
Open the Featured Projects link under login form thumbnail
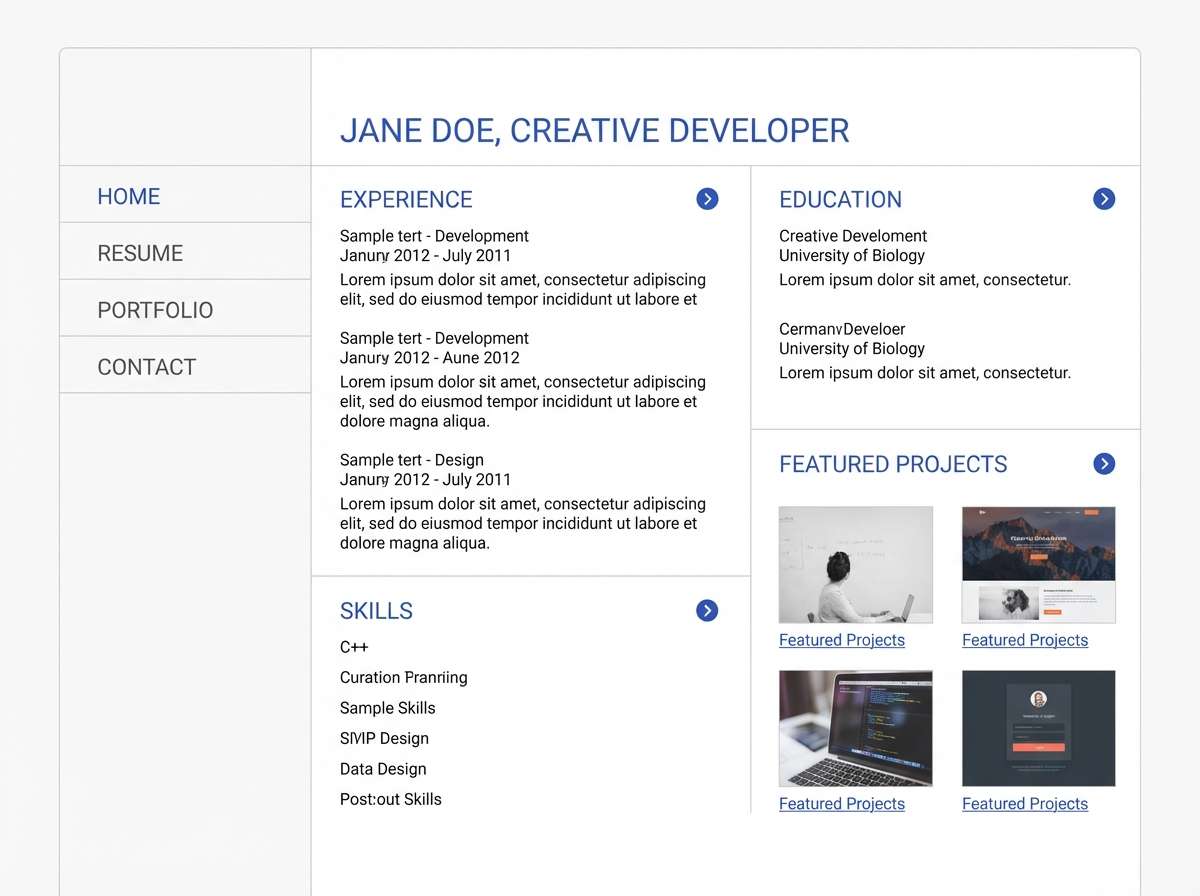pyautogui.click(x=1024, y=803)
